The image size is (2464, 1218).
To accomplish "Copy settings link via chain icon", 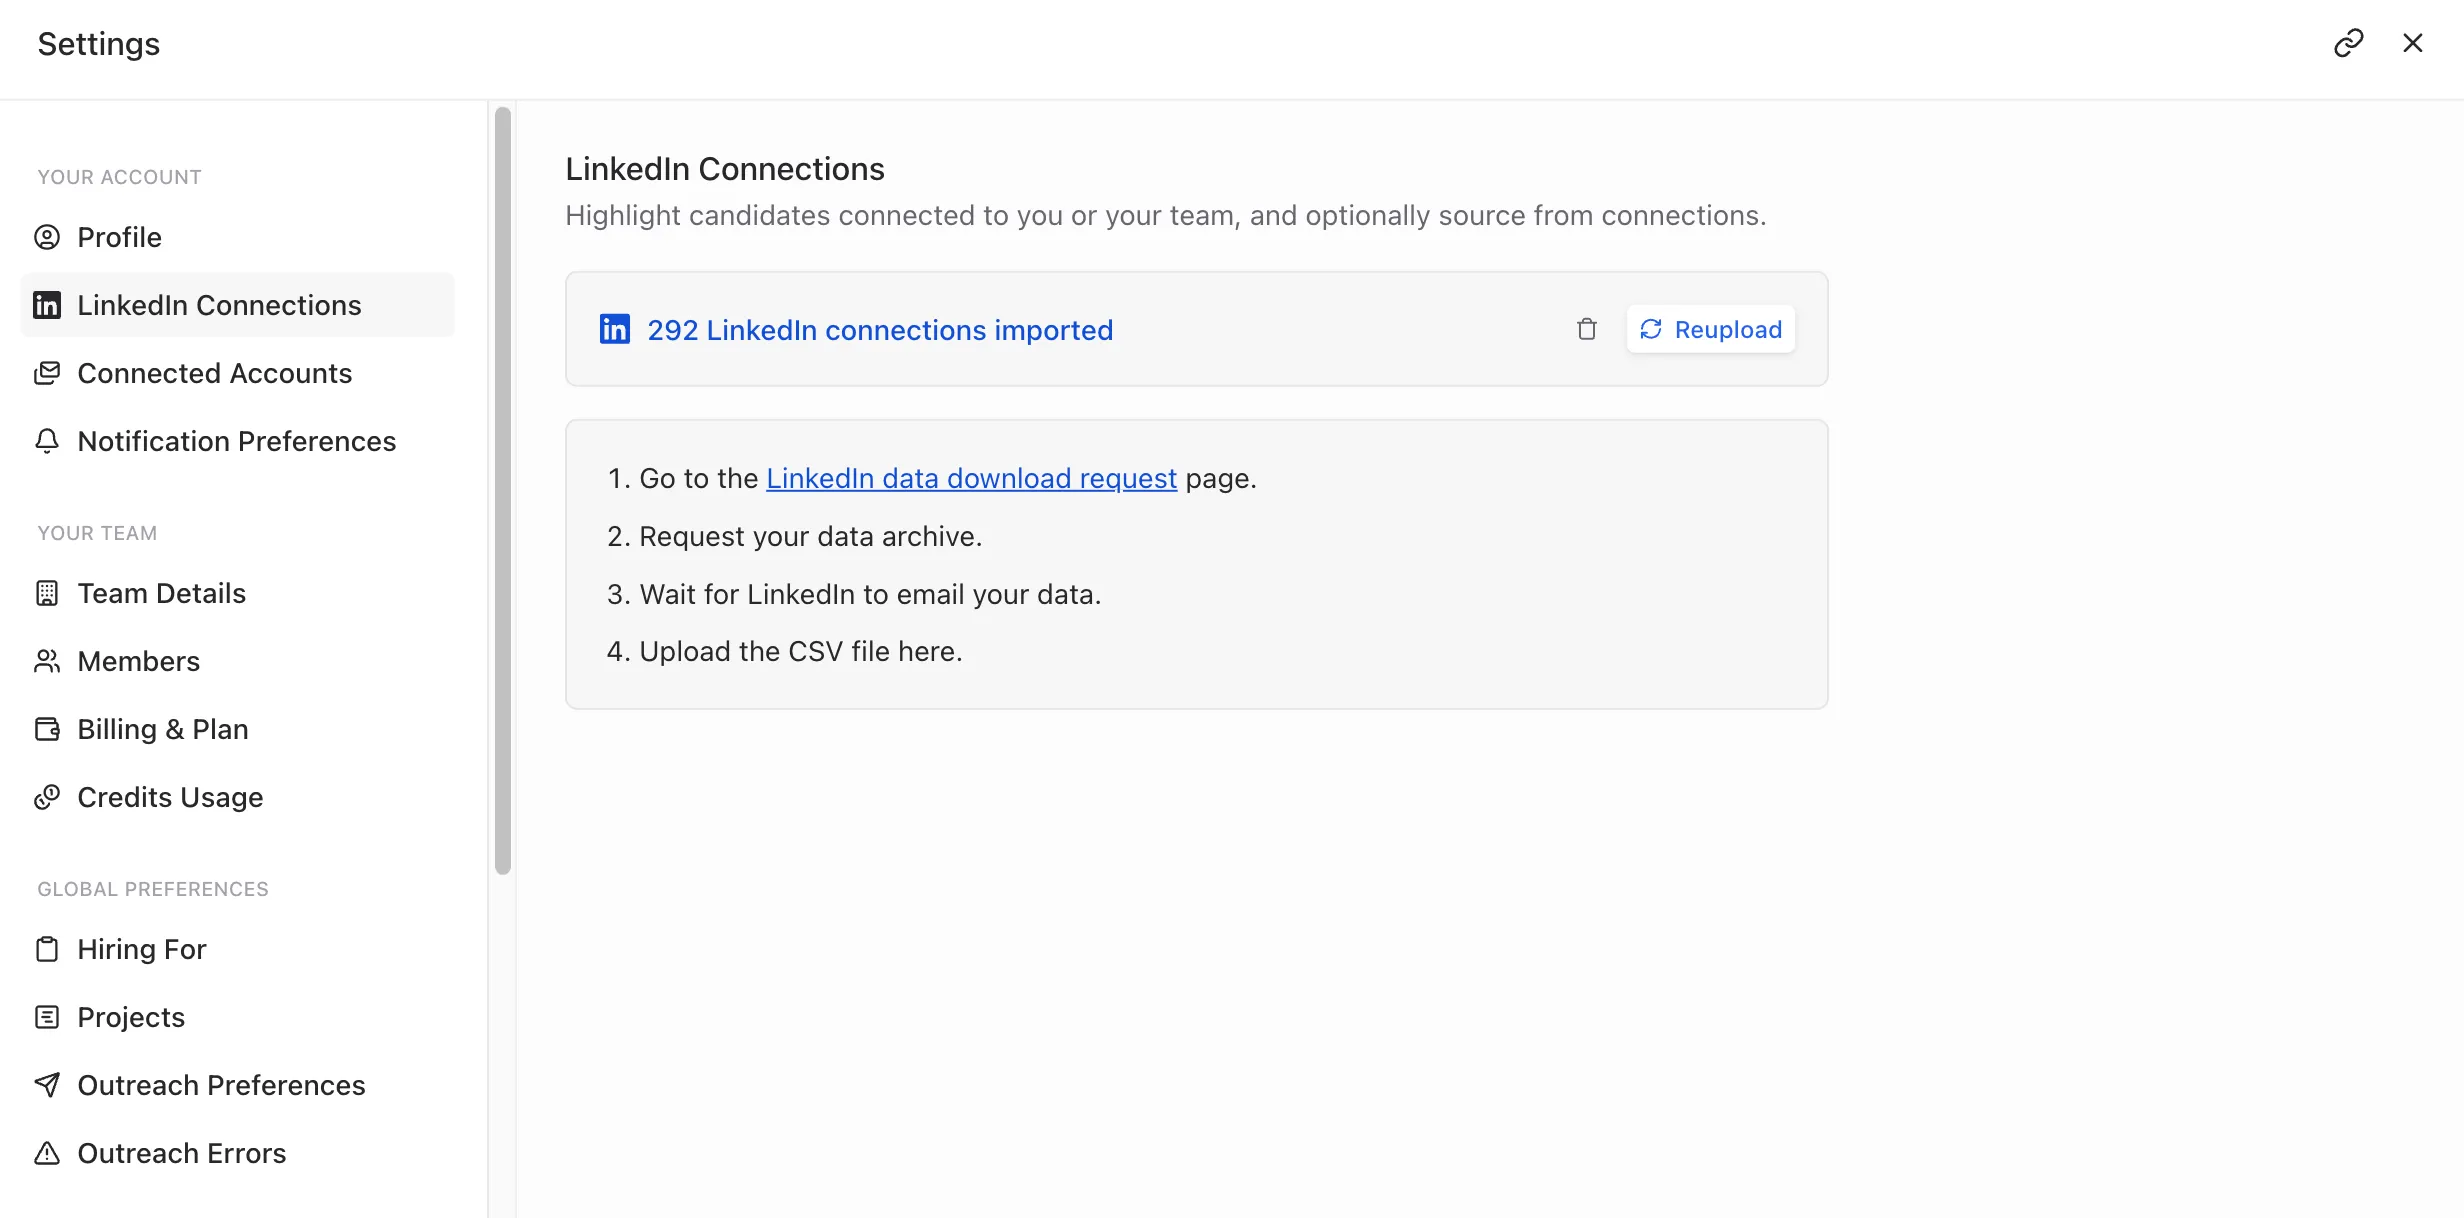I will pos(2348,43).
